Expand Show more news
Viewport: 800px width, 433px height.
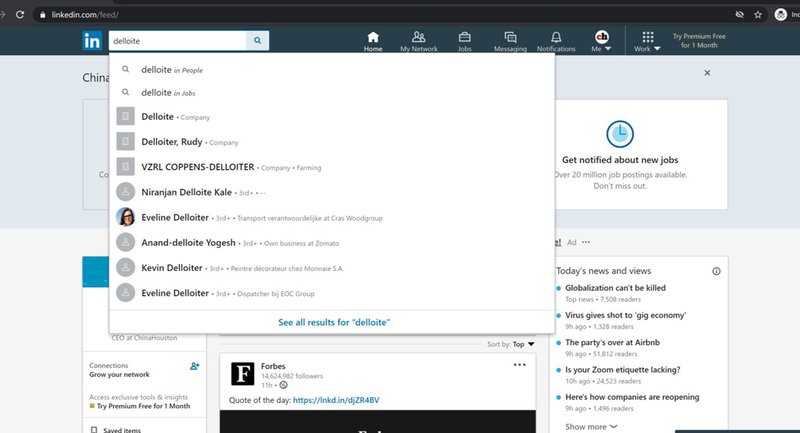tap(591, 426)
